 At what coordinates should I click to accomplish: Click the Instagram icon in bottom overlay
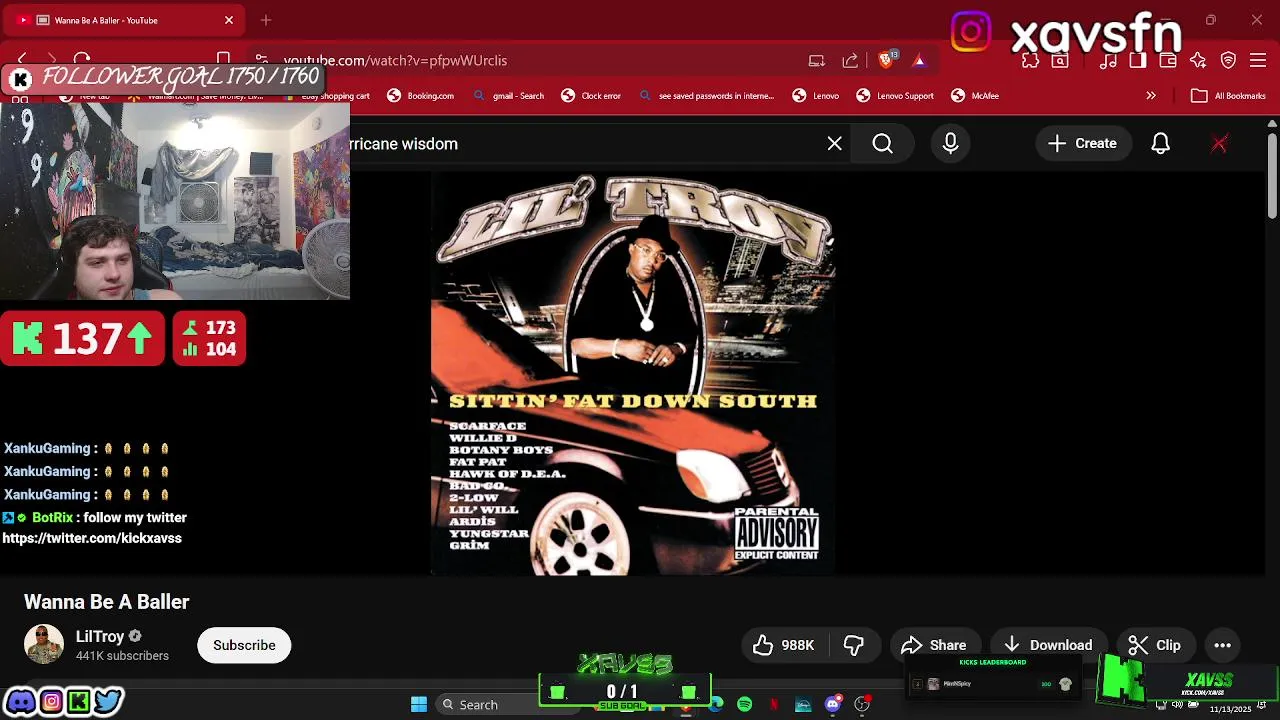coord(51,701)
